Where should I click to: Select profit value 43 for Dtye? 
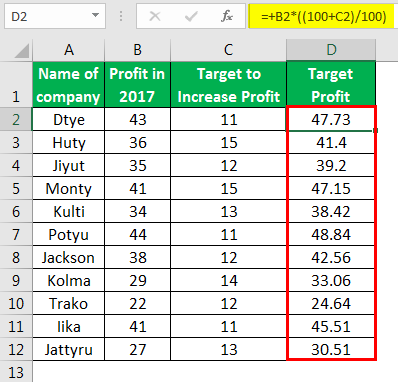pyautogui.click(x=137, y=119)
